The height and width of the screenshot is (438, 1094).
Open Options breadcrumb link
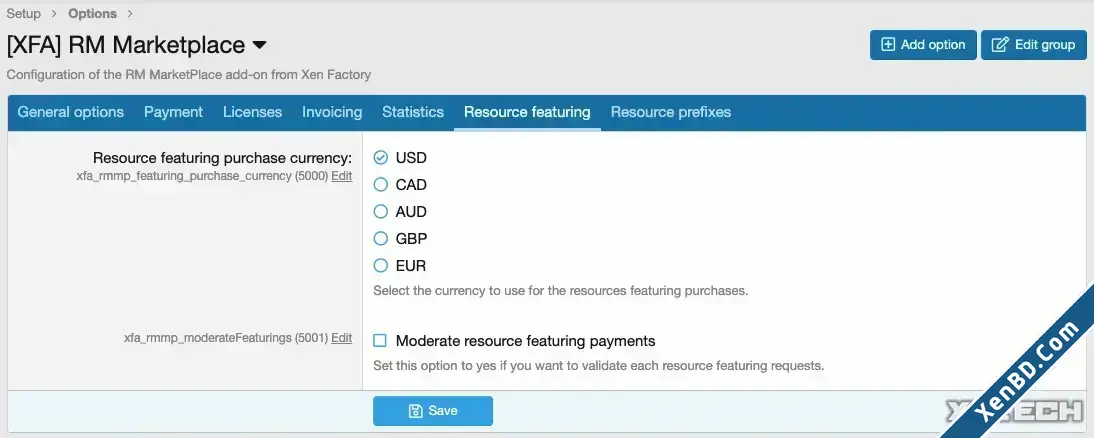click(93, 13)
